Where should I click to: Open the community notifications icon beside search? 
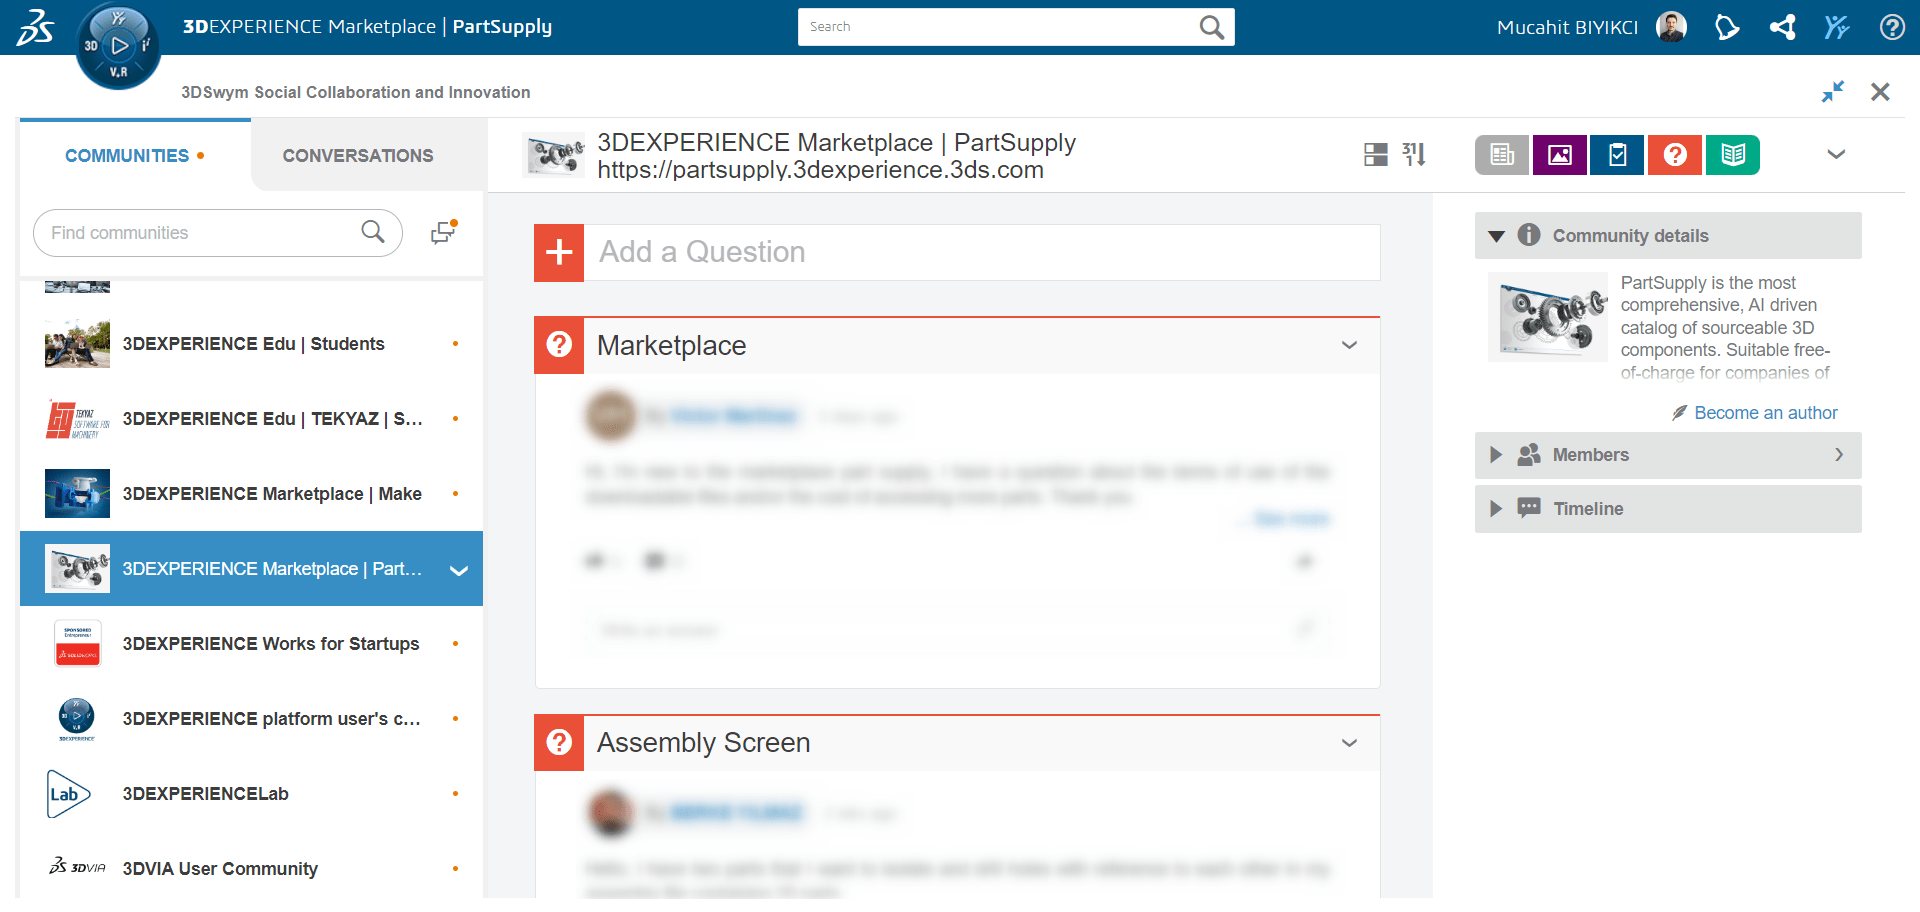[x=443, y=232]
